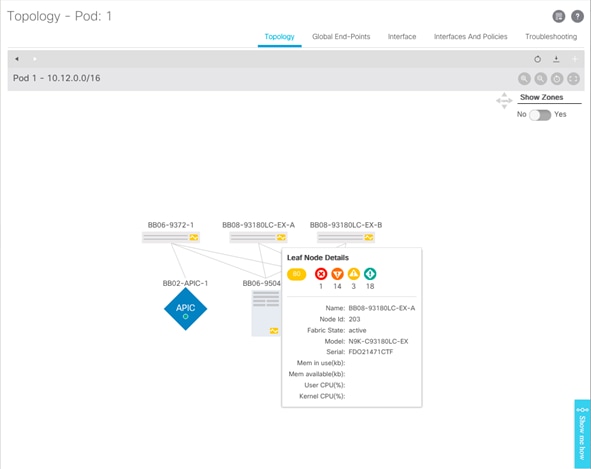Open the Topology tab
Image resolution: width=591 pixels, height=469 pixels.
tap(279, 37)
